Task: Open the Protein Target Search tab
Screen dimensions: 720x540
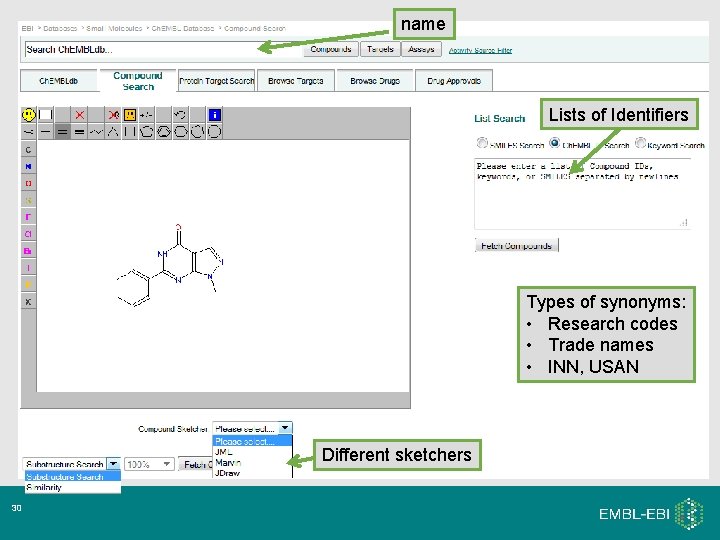Action: click(x=216, y=81)
